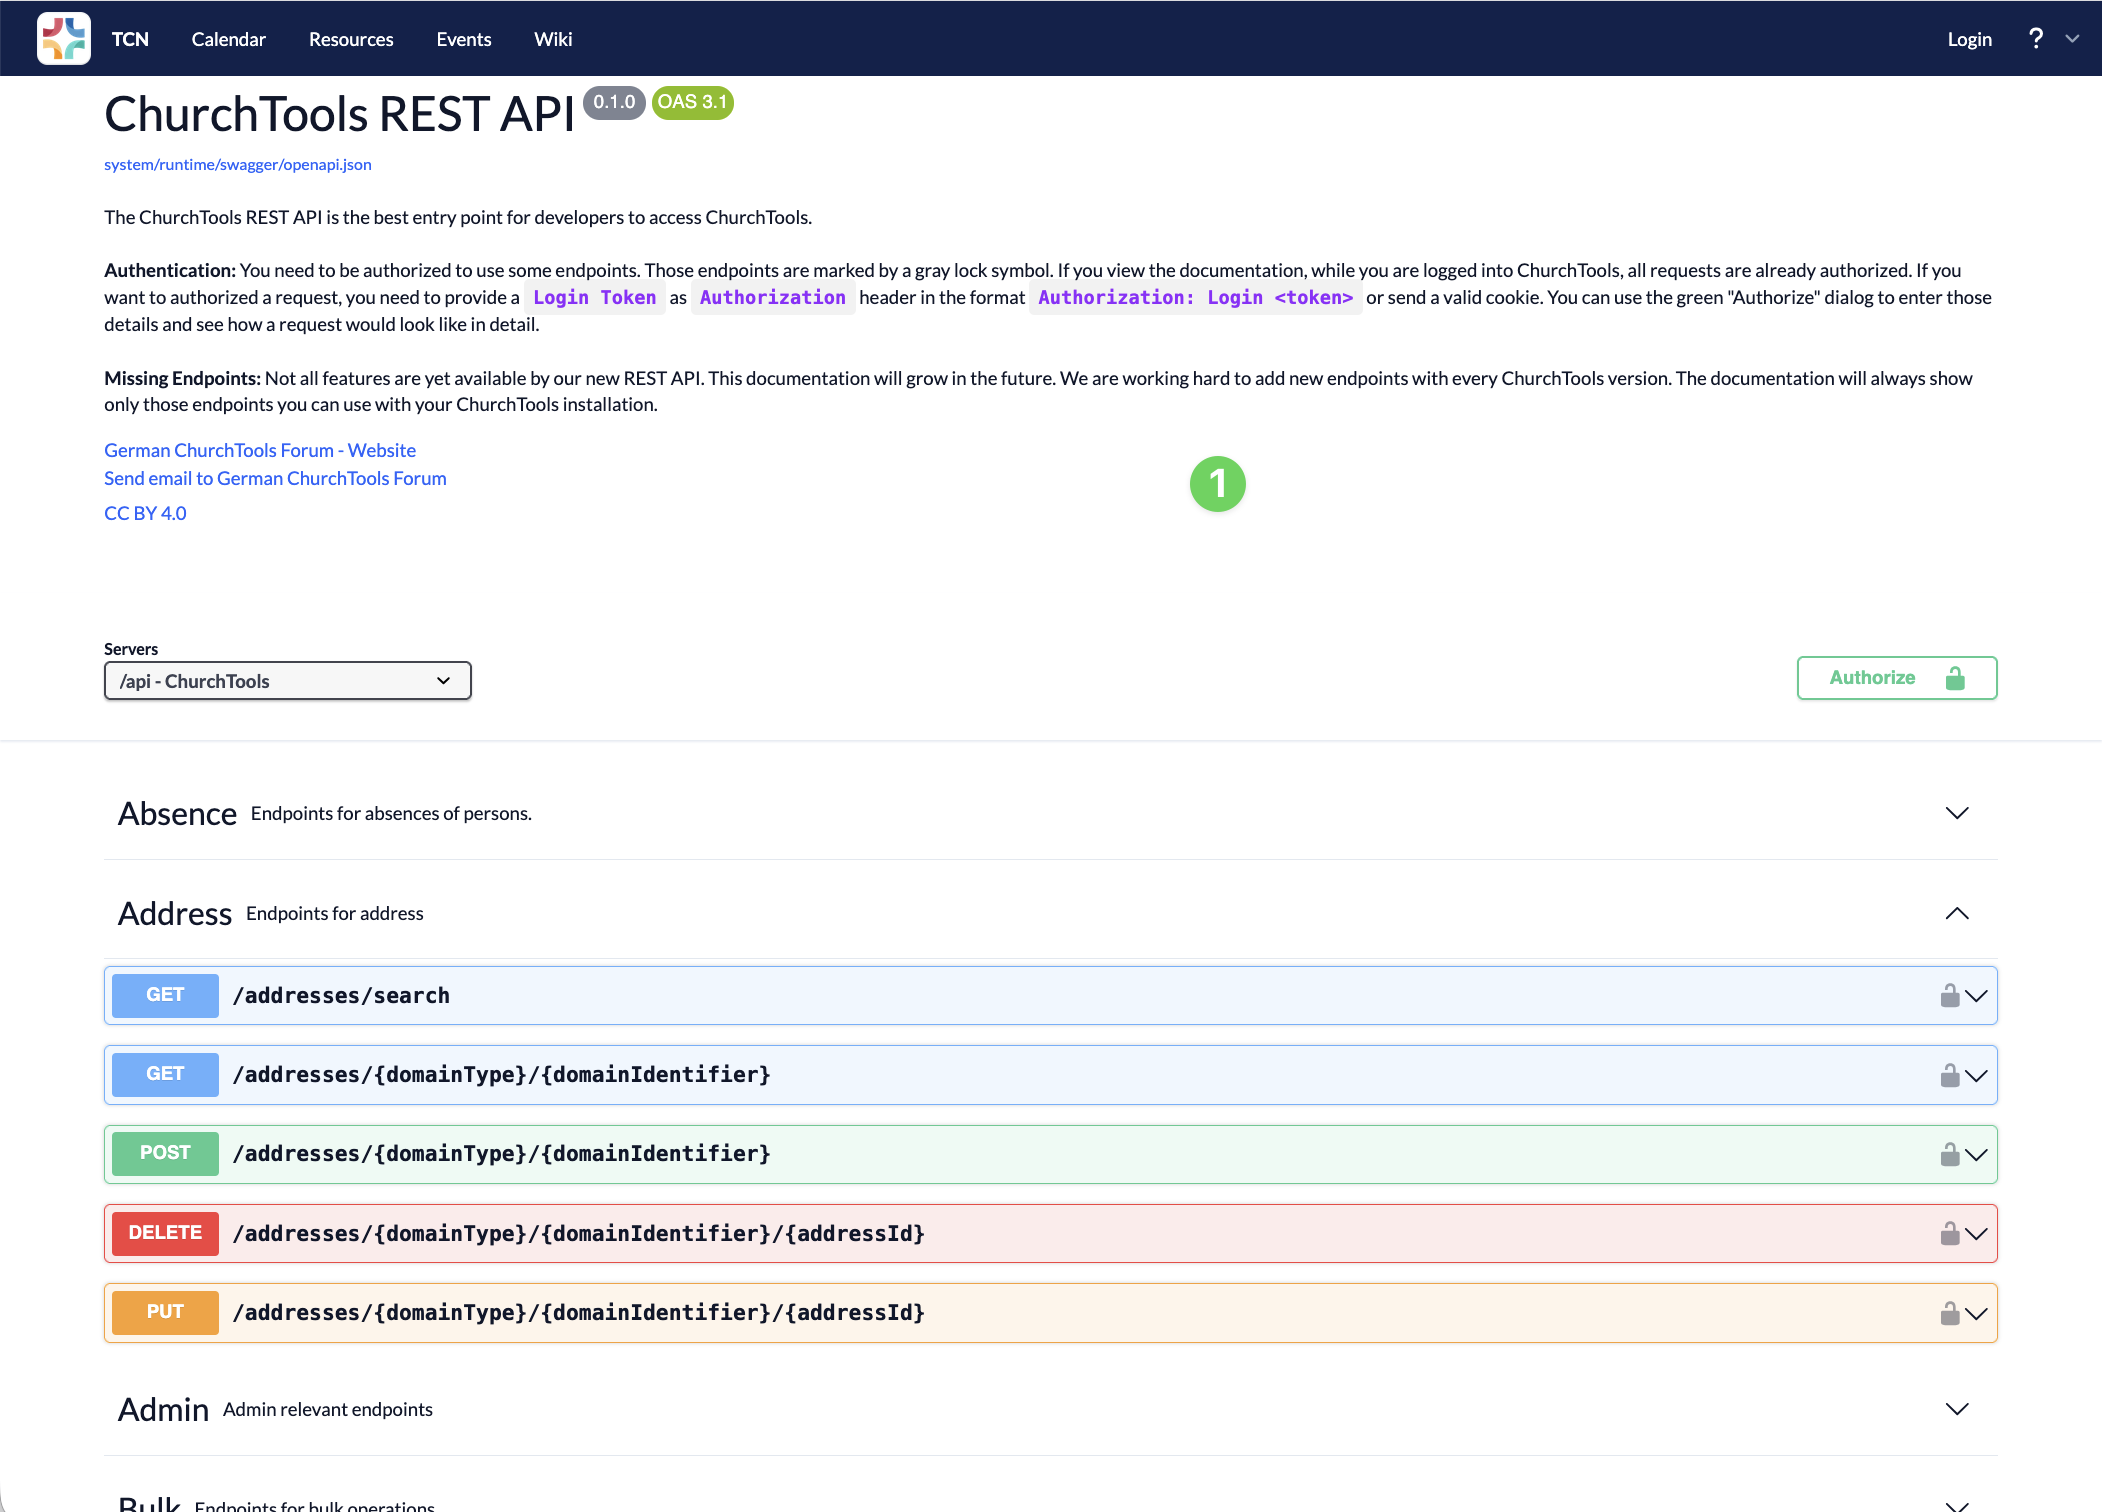Expand chevron of the POST addresses endpoint
The image size is (2102, 1512).
click(x=1976, y=1155)
